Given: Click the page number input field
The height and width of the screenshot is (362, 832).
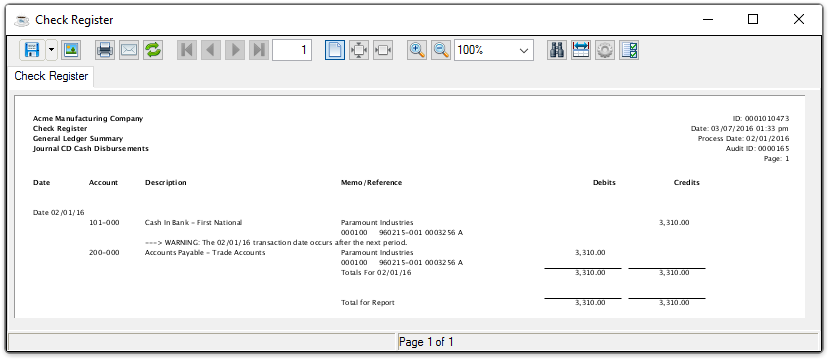Looking at the screenshot, I should 292,50.
